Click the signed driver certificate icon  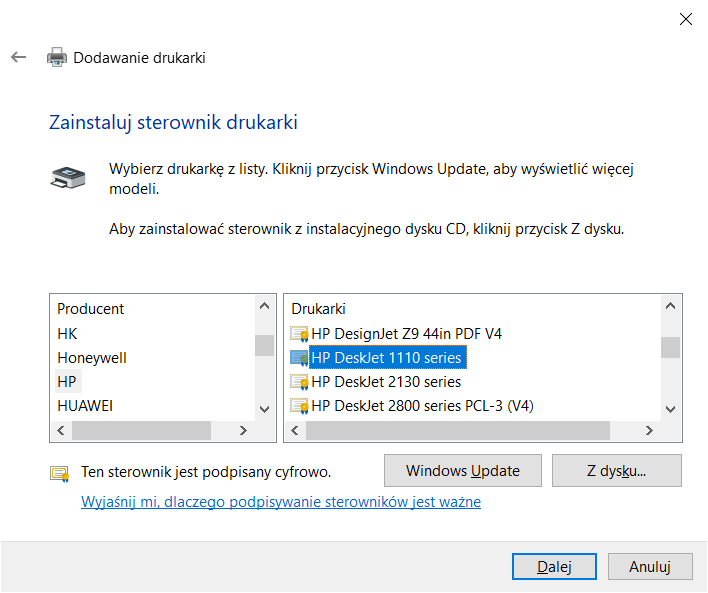point(60,472)
